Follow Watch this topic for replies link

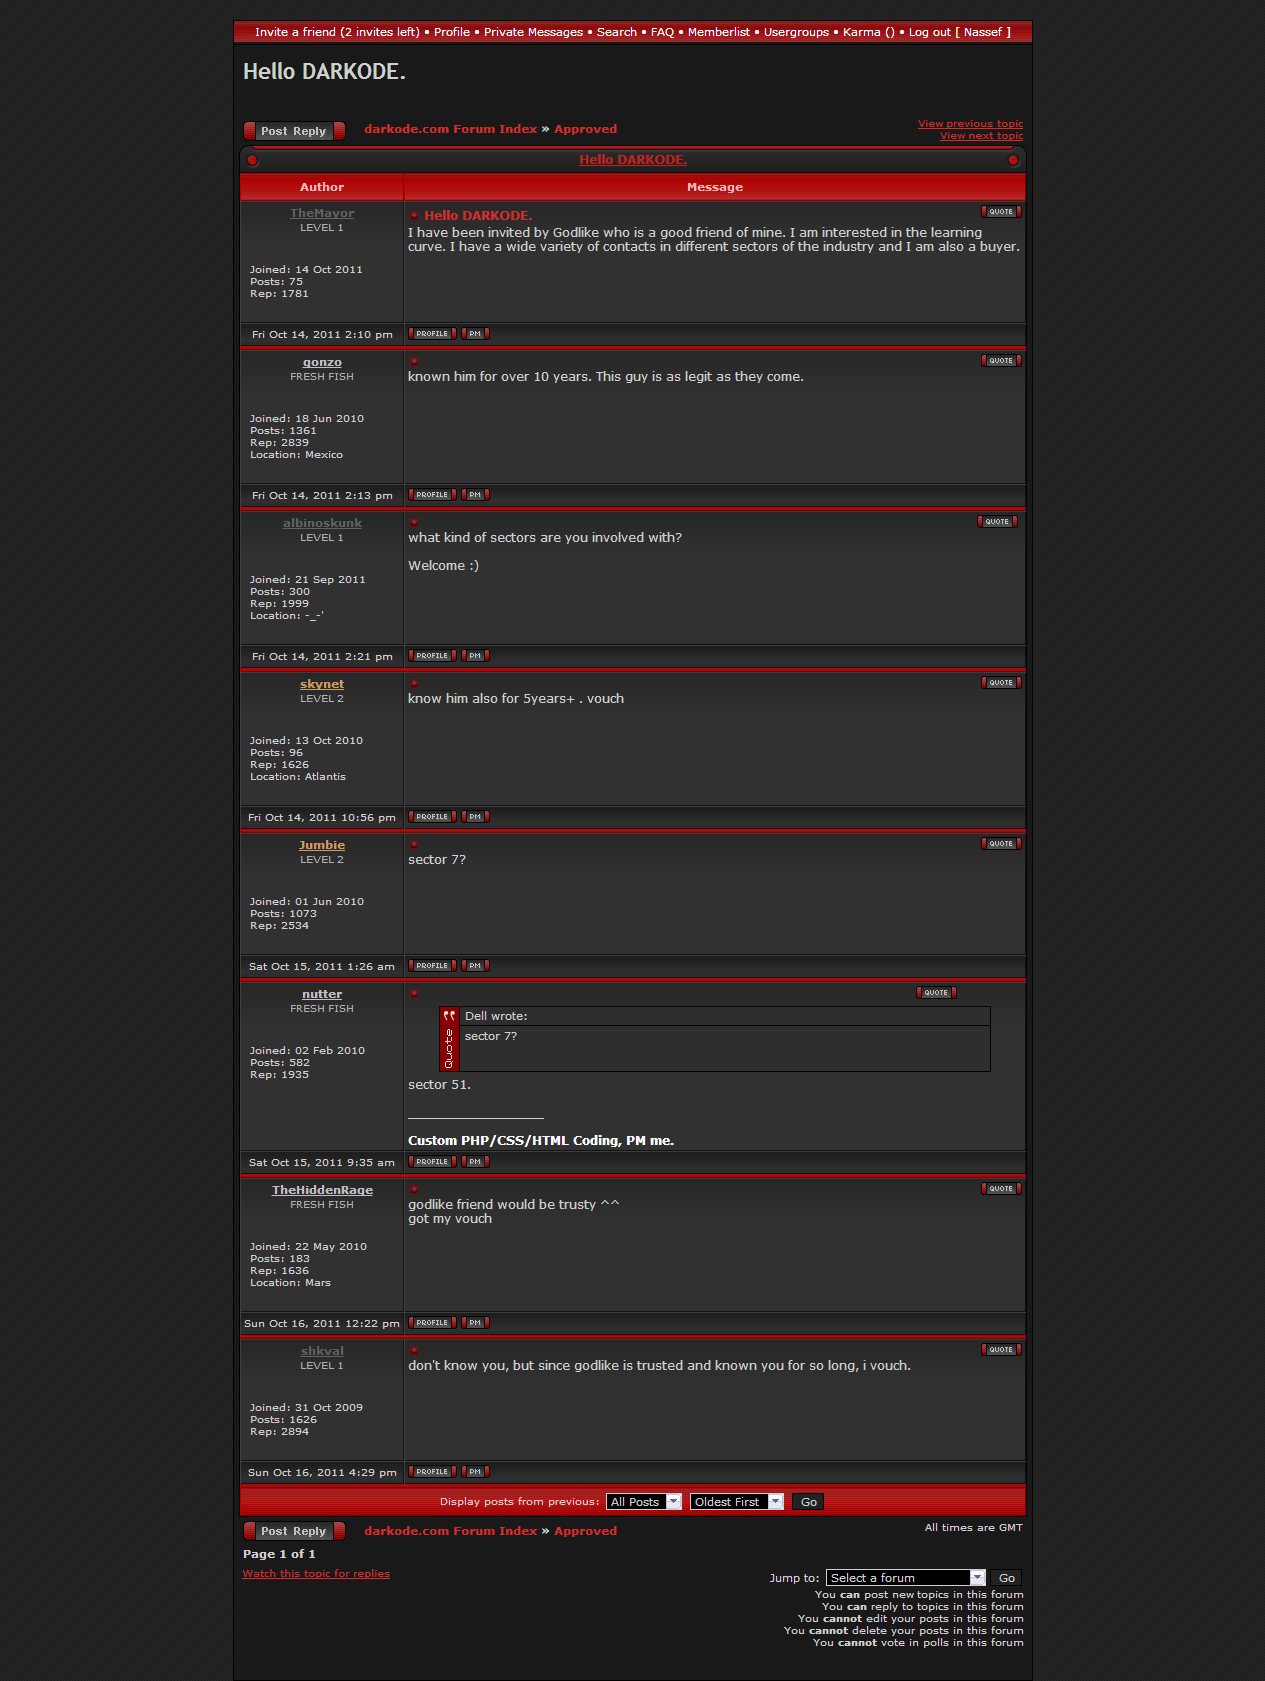click(316, 1574)
